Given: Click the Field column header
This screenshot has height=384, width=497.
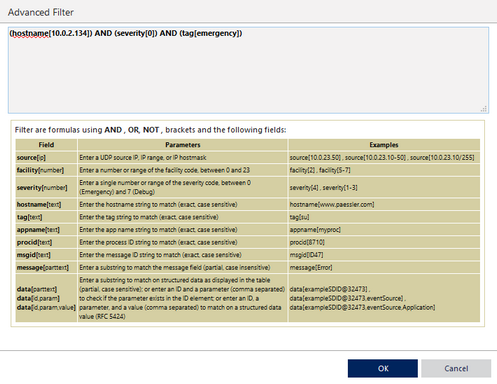Looking at the screenshot, I should point(46,145).
